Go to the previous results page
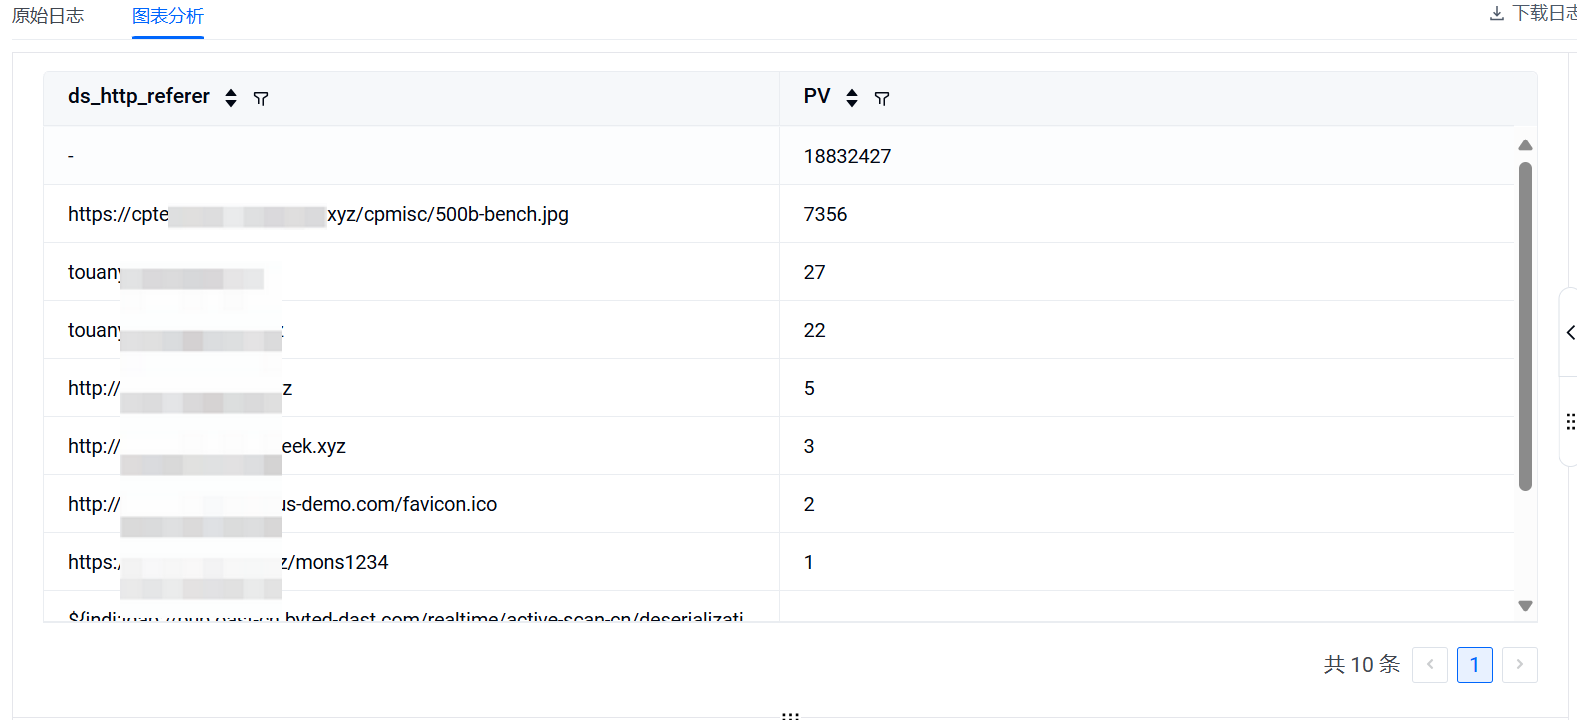The height and width of the screenshot is (720, 1577). (x=1429, y=665)
